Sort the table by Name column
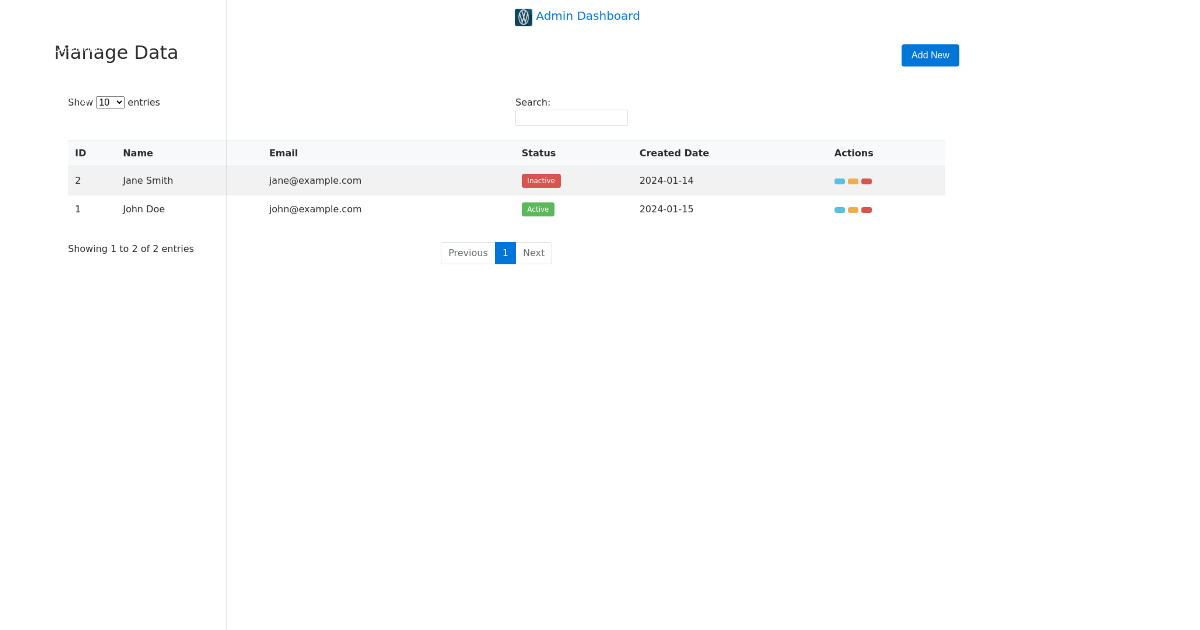This screenshot has height=630, width=1200. 138,153
